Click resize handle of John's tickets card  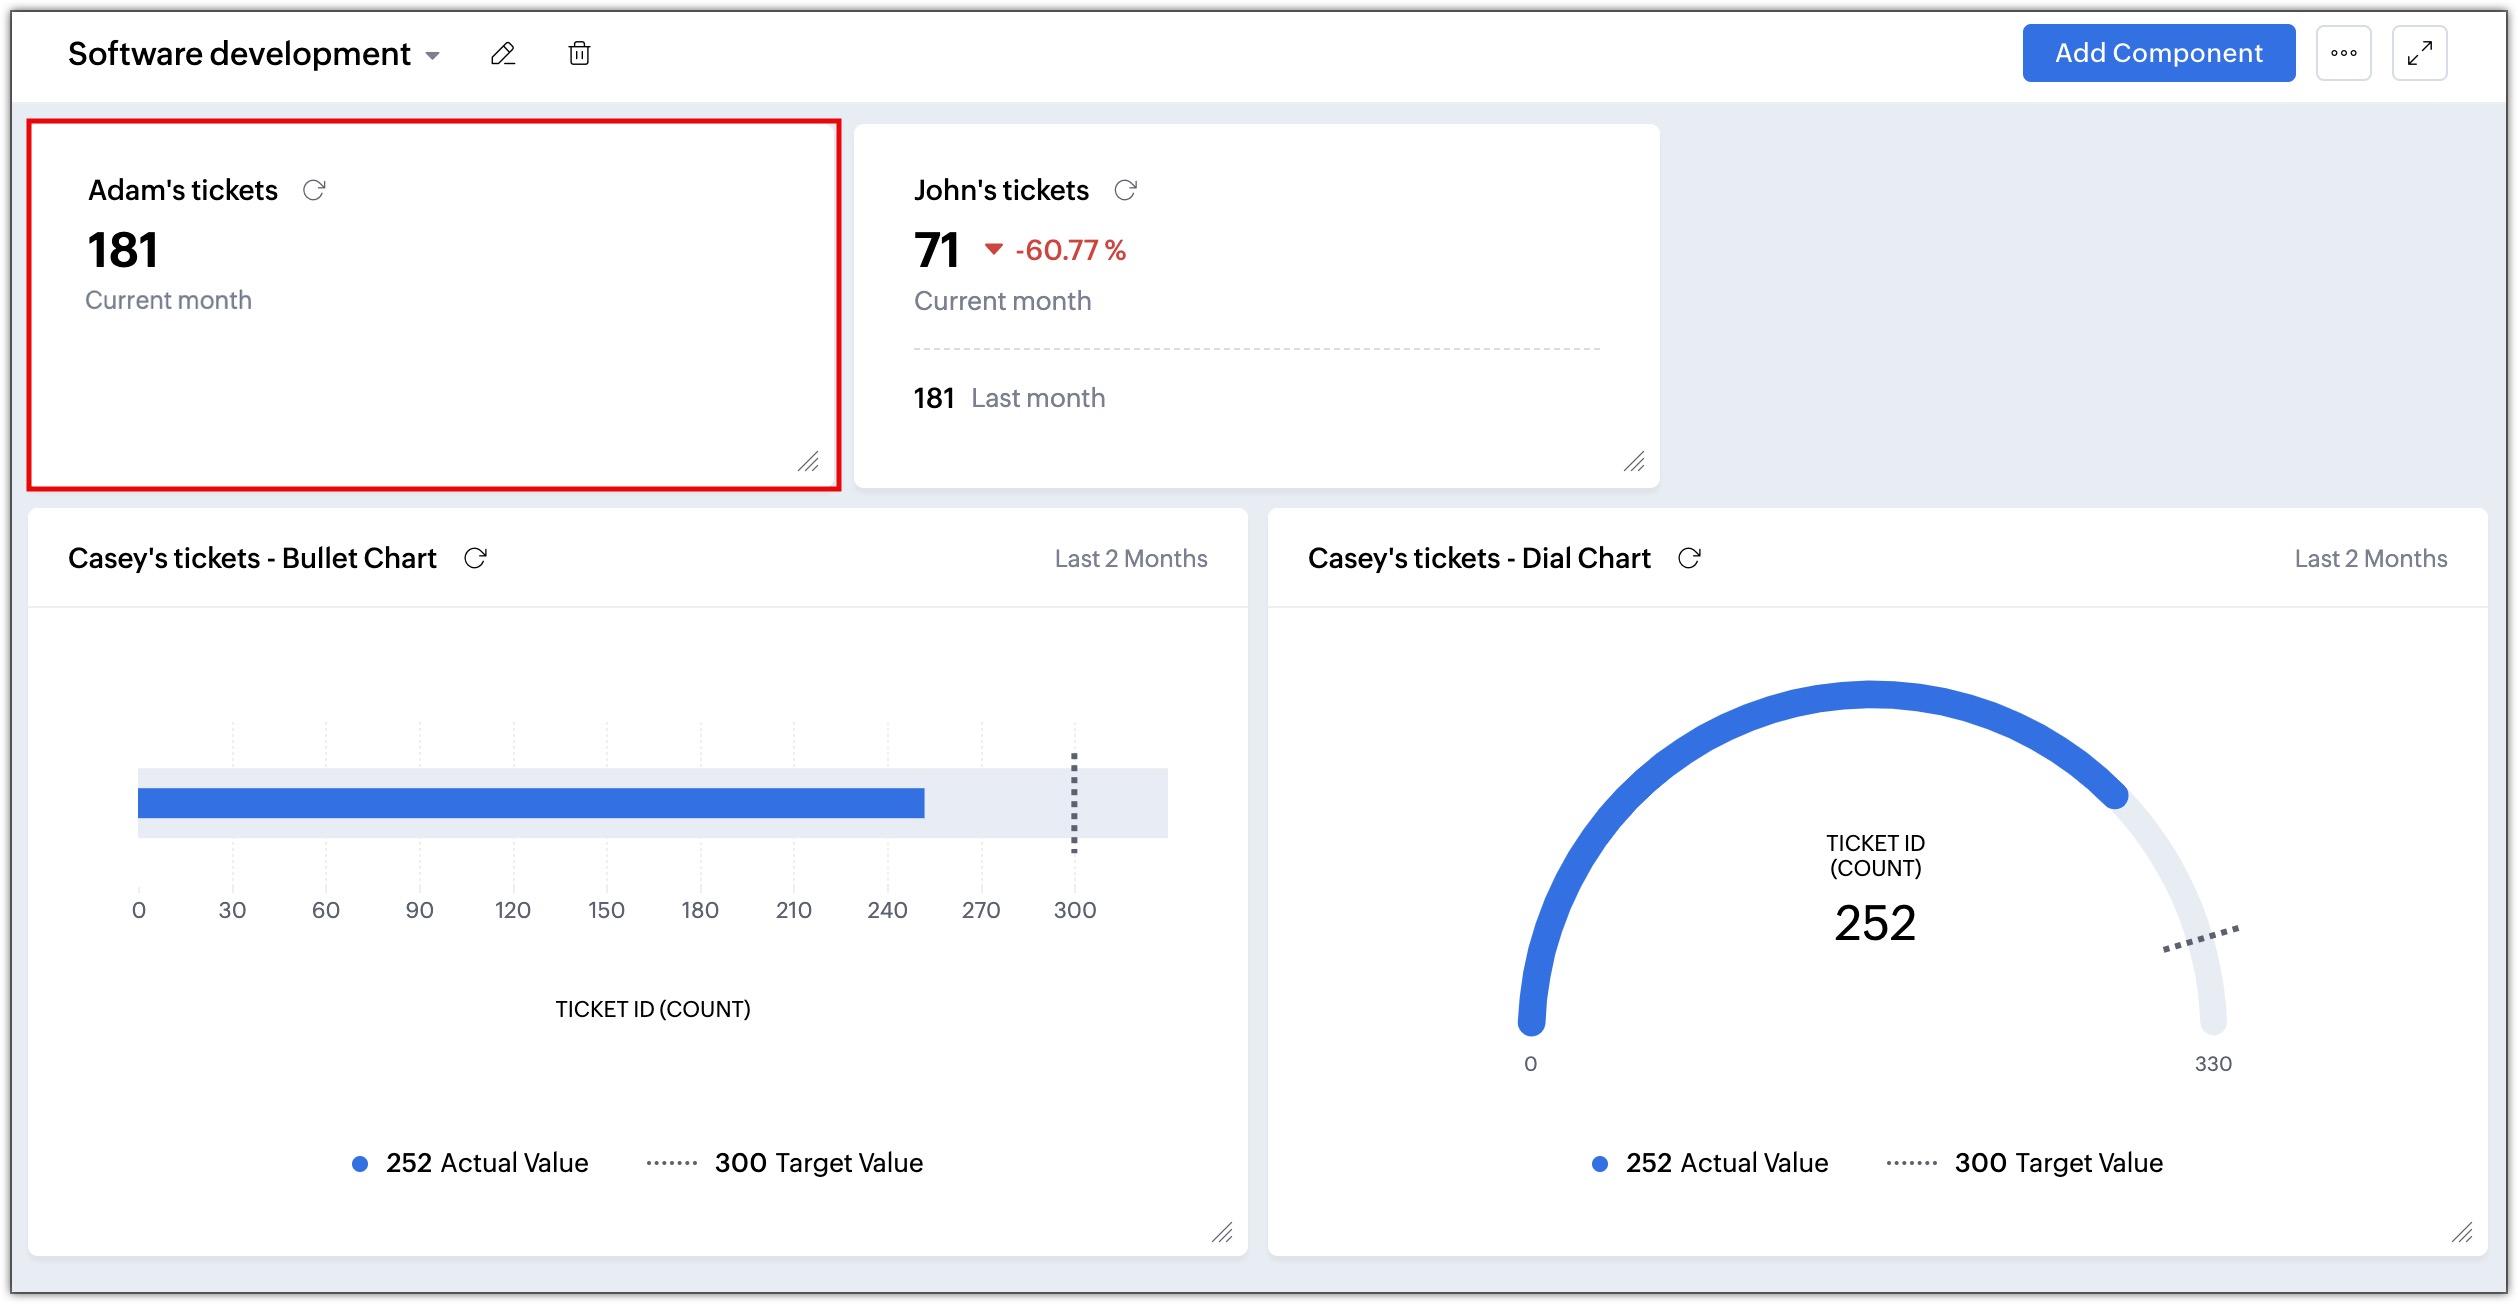click(1634, 461)
